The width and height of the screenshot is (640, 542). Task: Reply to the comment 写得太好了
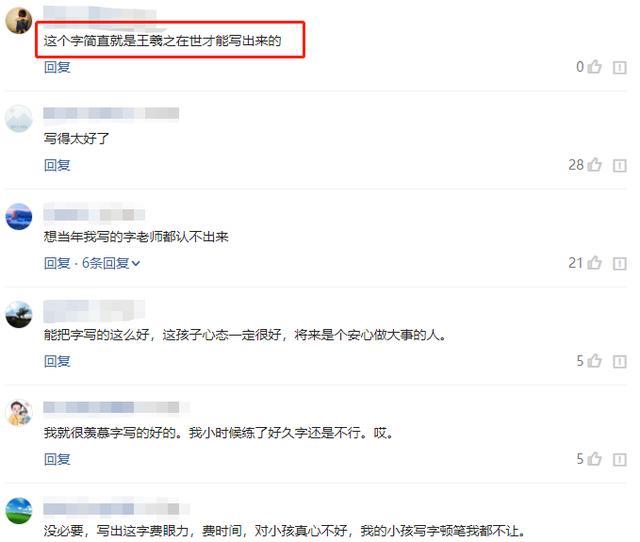coord(57,165)
